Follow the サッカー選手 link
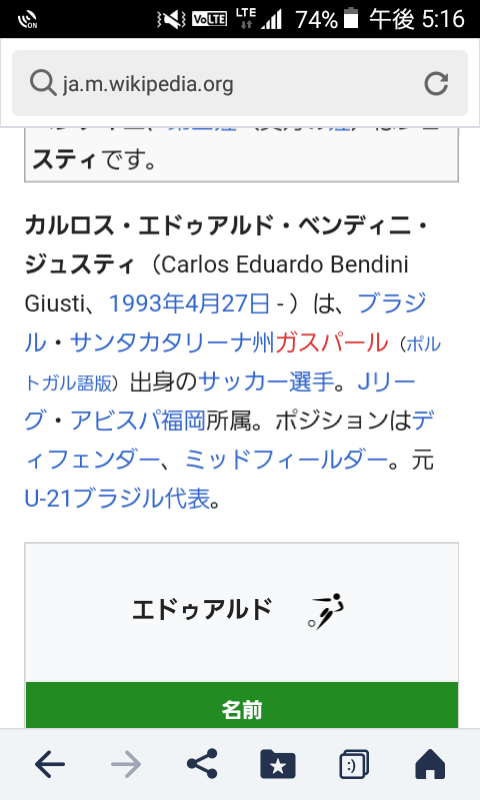480x800 pixels. pos(266,382)
